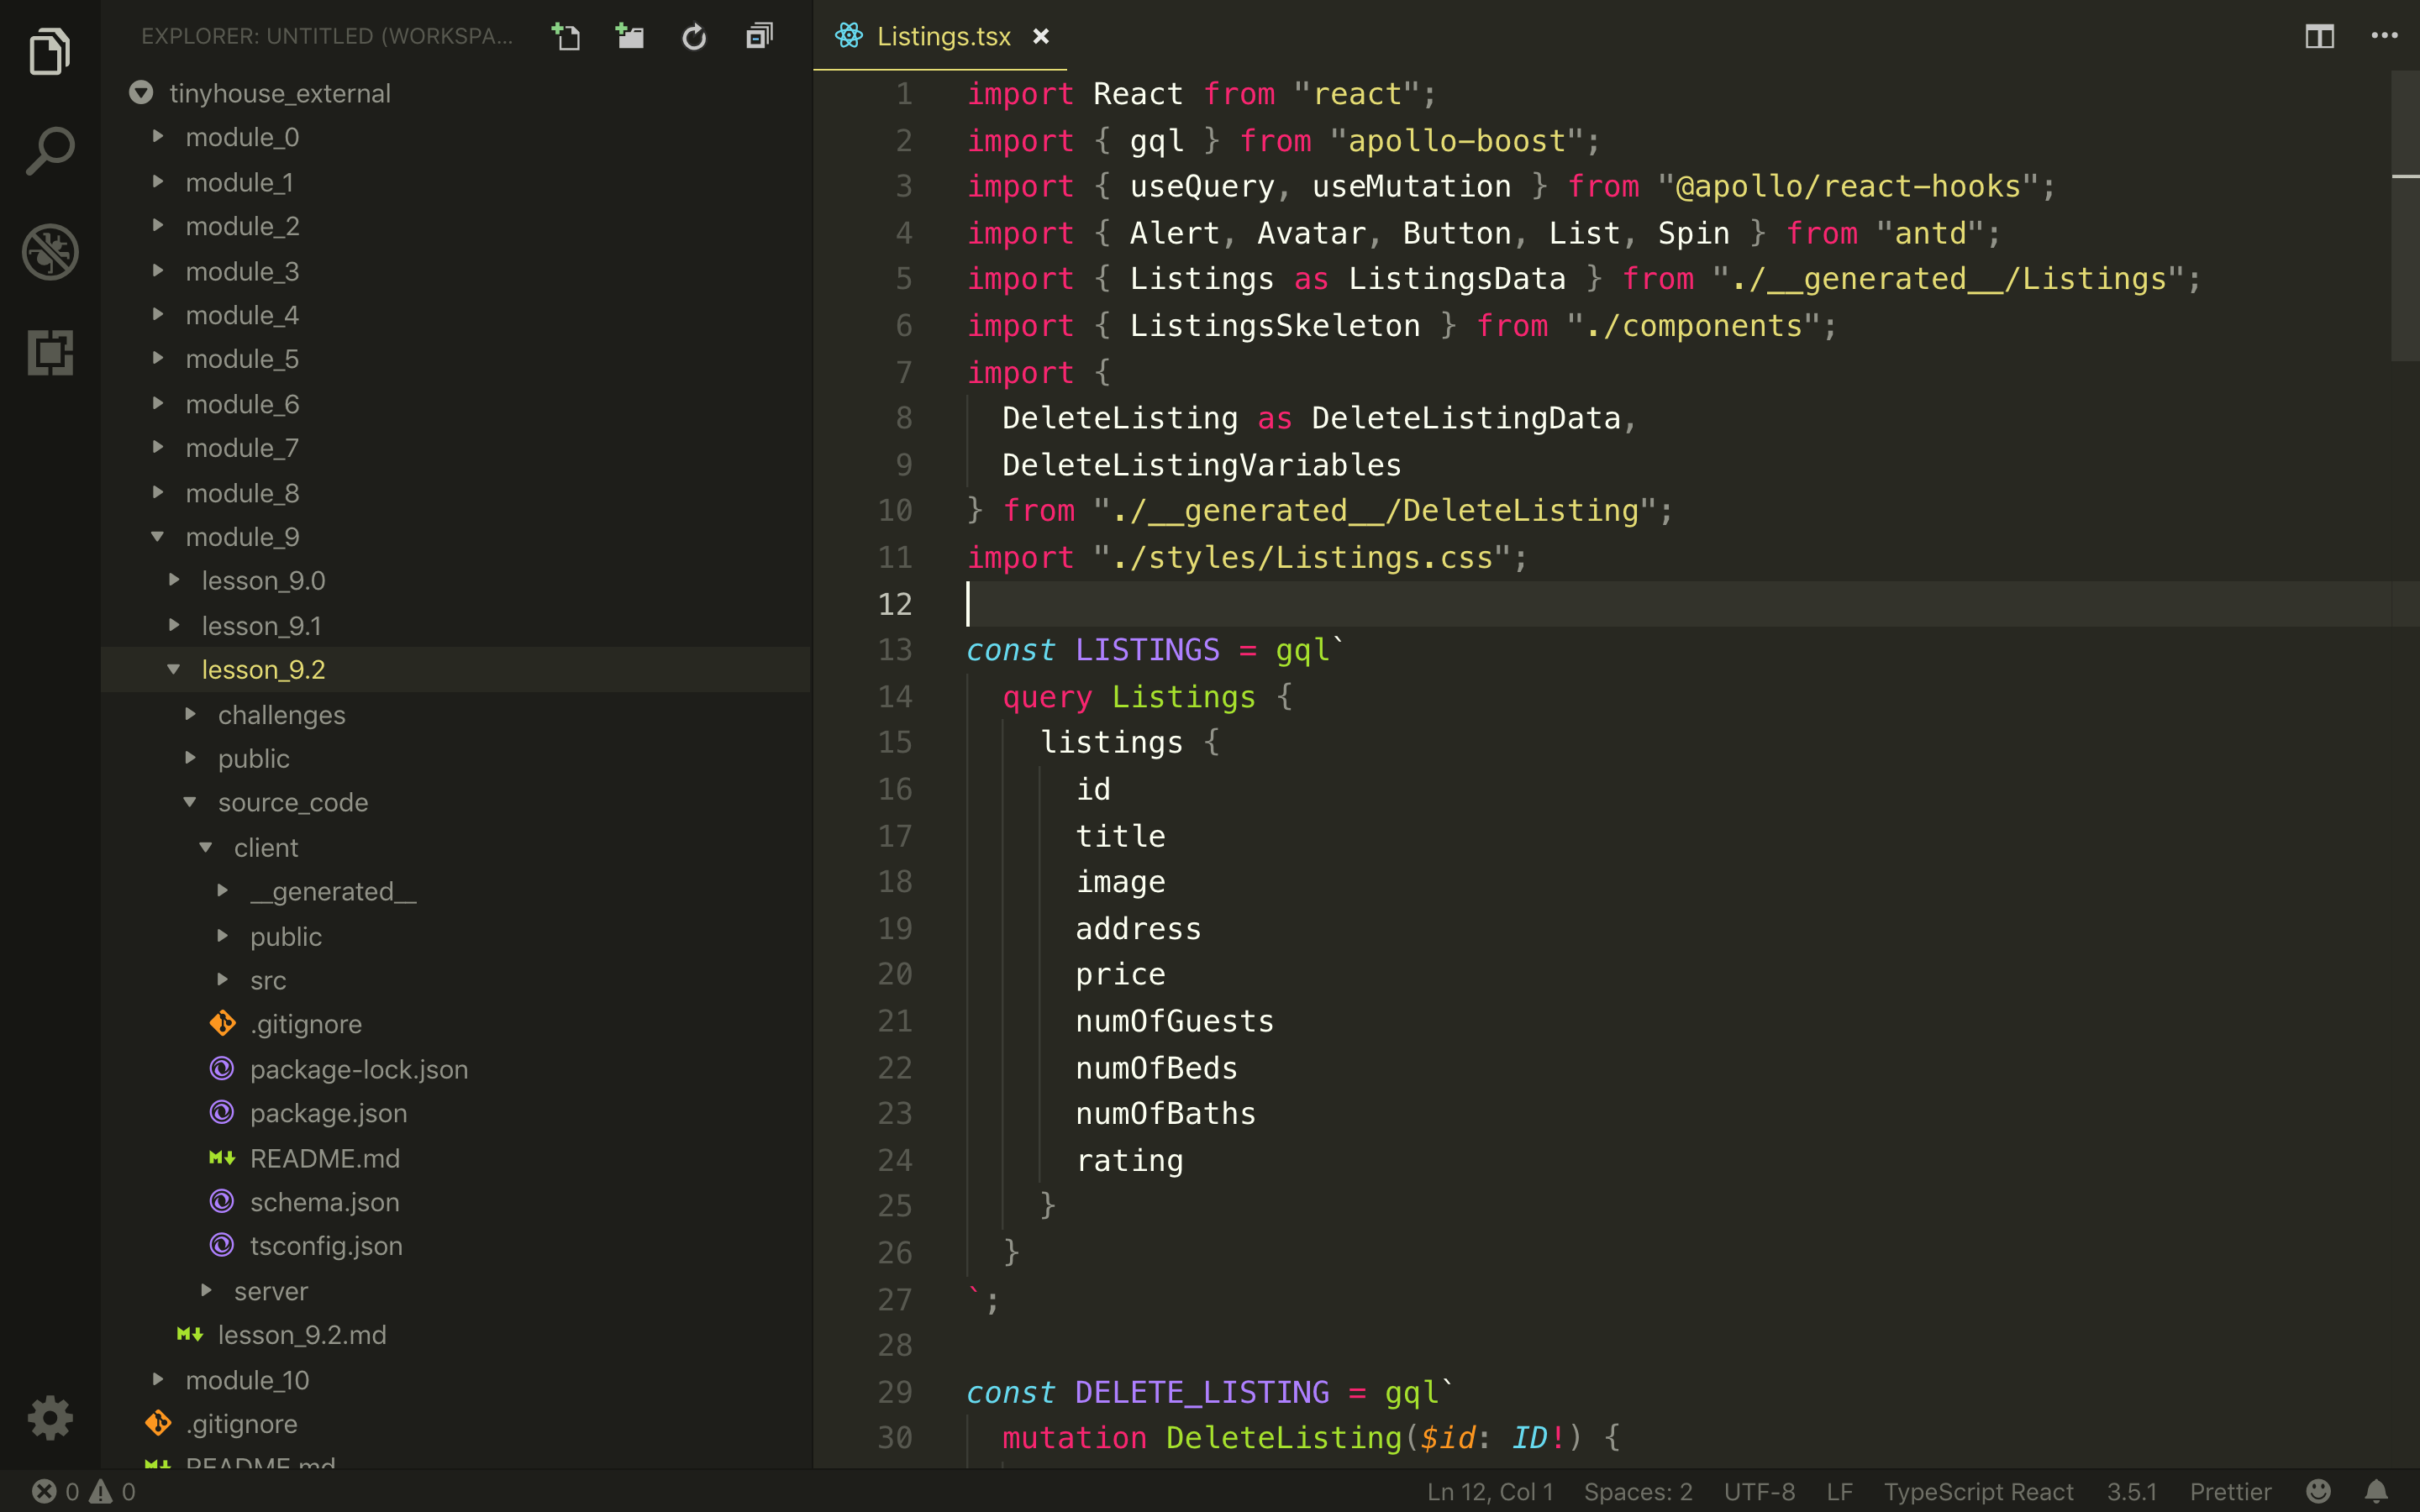Change end of line sequence LF
This screenshot has height=1512, width=2420.
point(1840,1491)
